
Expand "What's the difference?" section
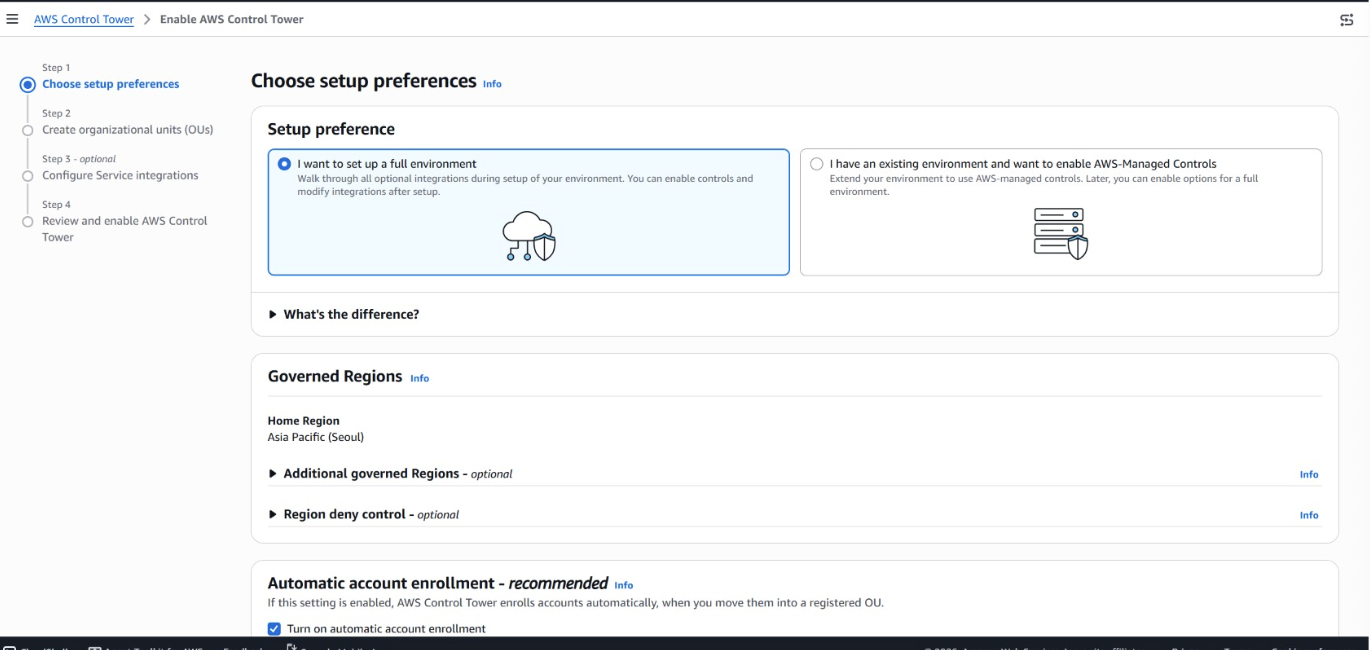click(344, 314)
